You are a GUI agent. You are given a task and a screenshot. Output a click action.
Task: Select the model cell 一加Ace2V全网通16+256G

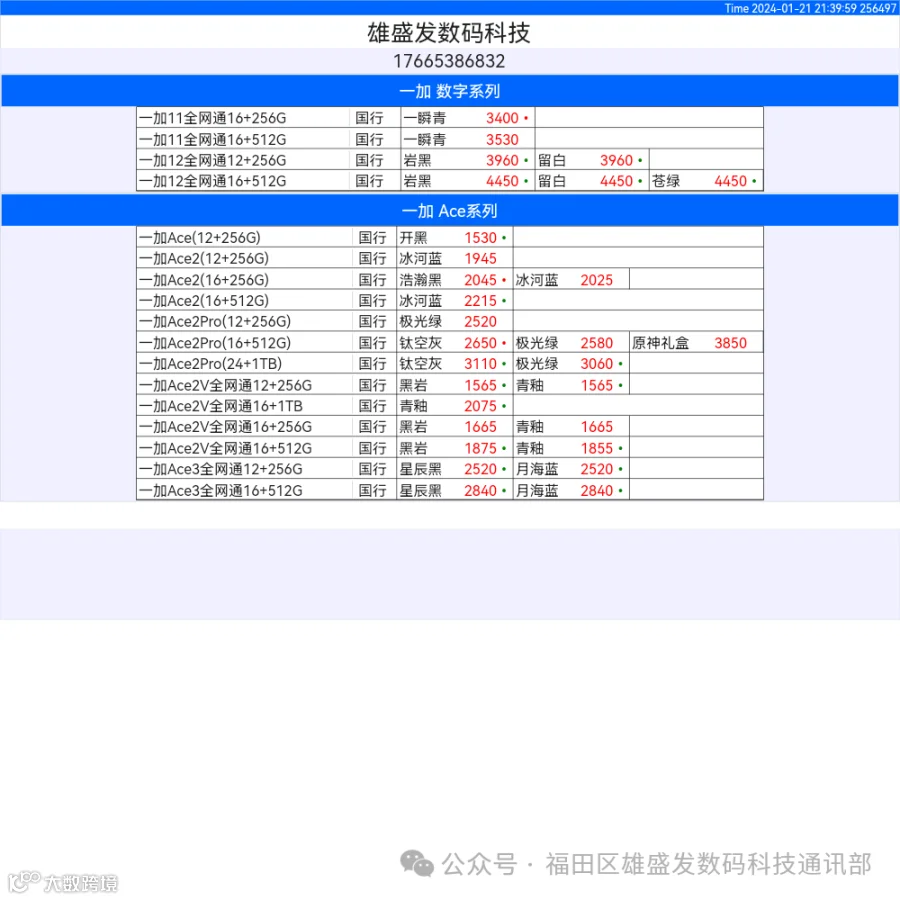(245, 426)
